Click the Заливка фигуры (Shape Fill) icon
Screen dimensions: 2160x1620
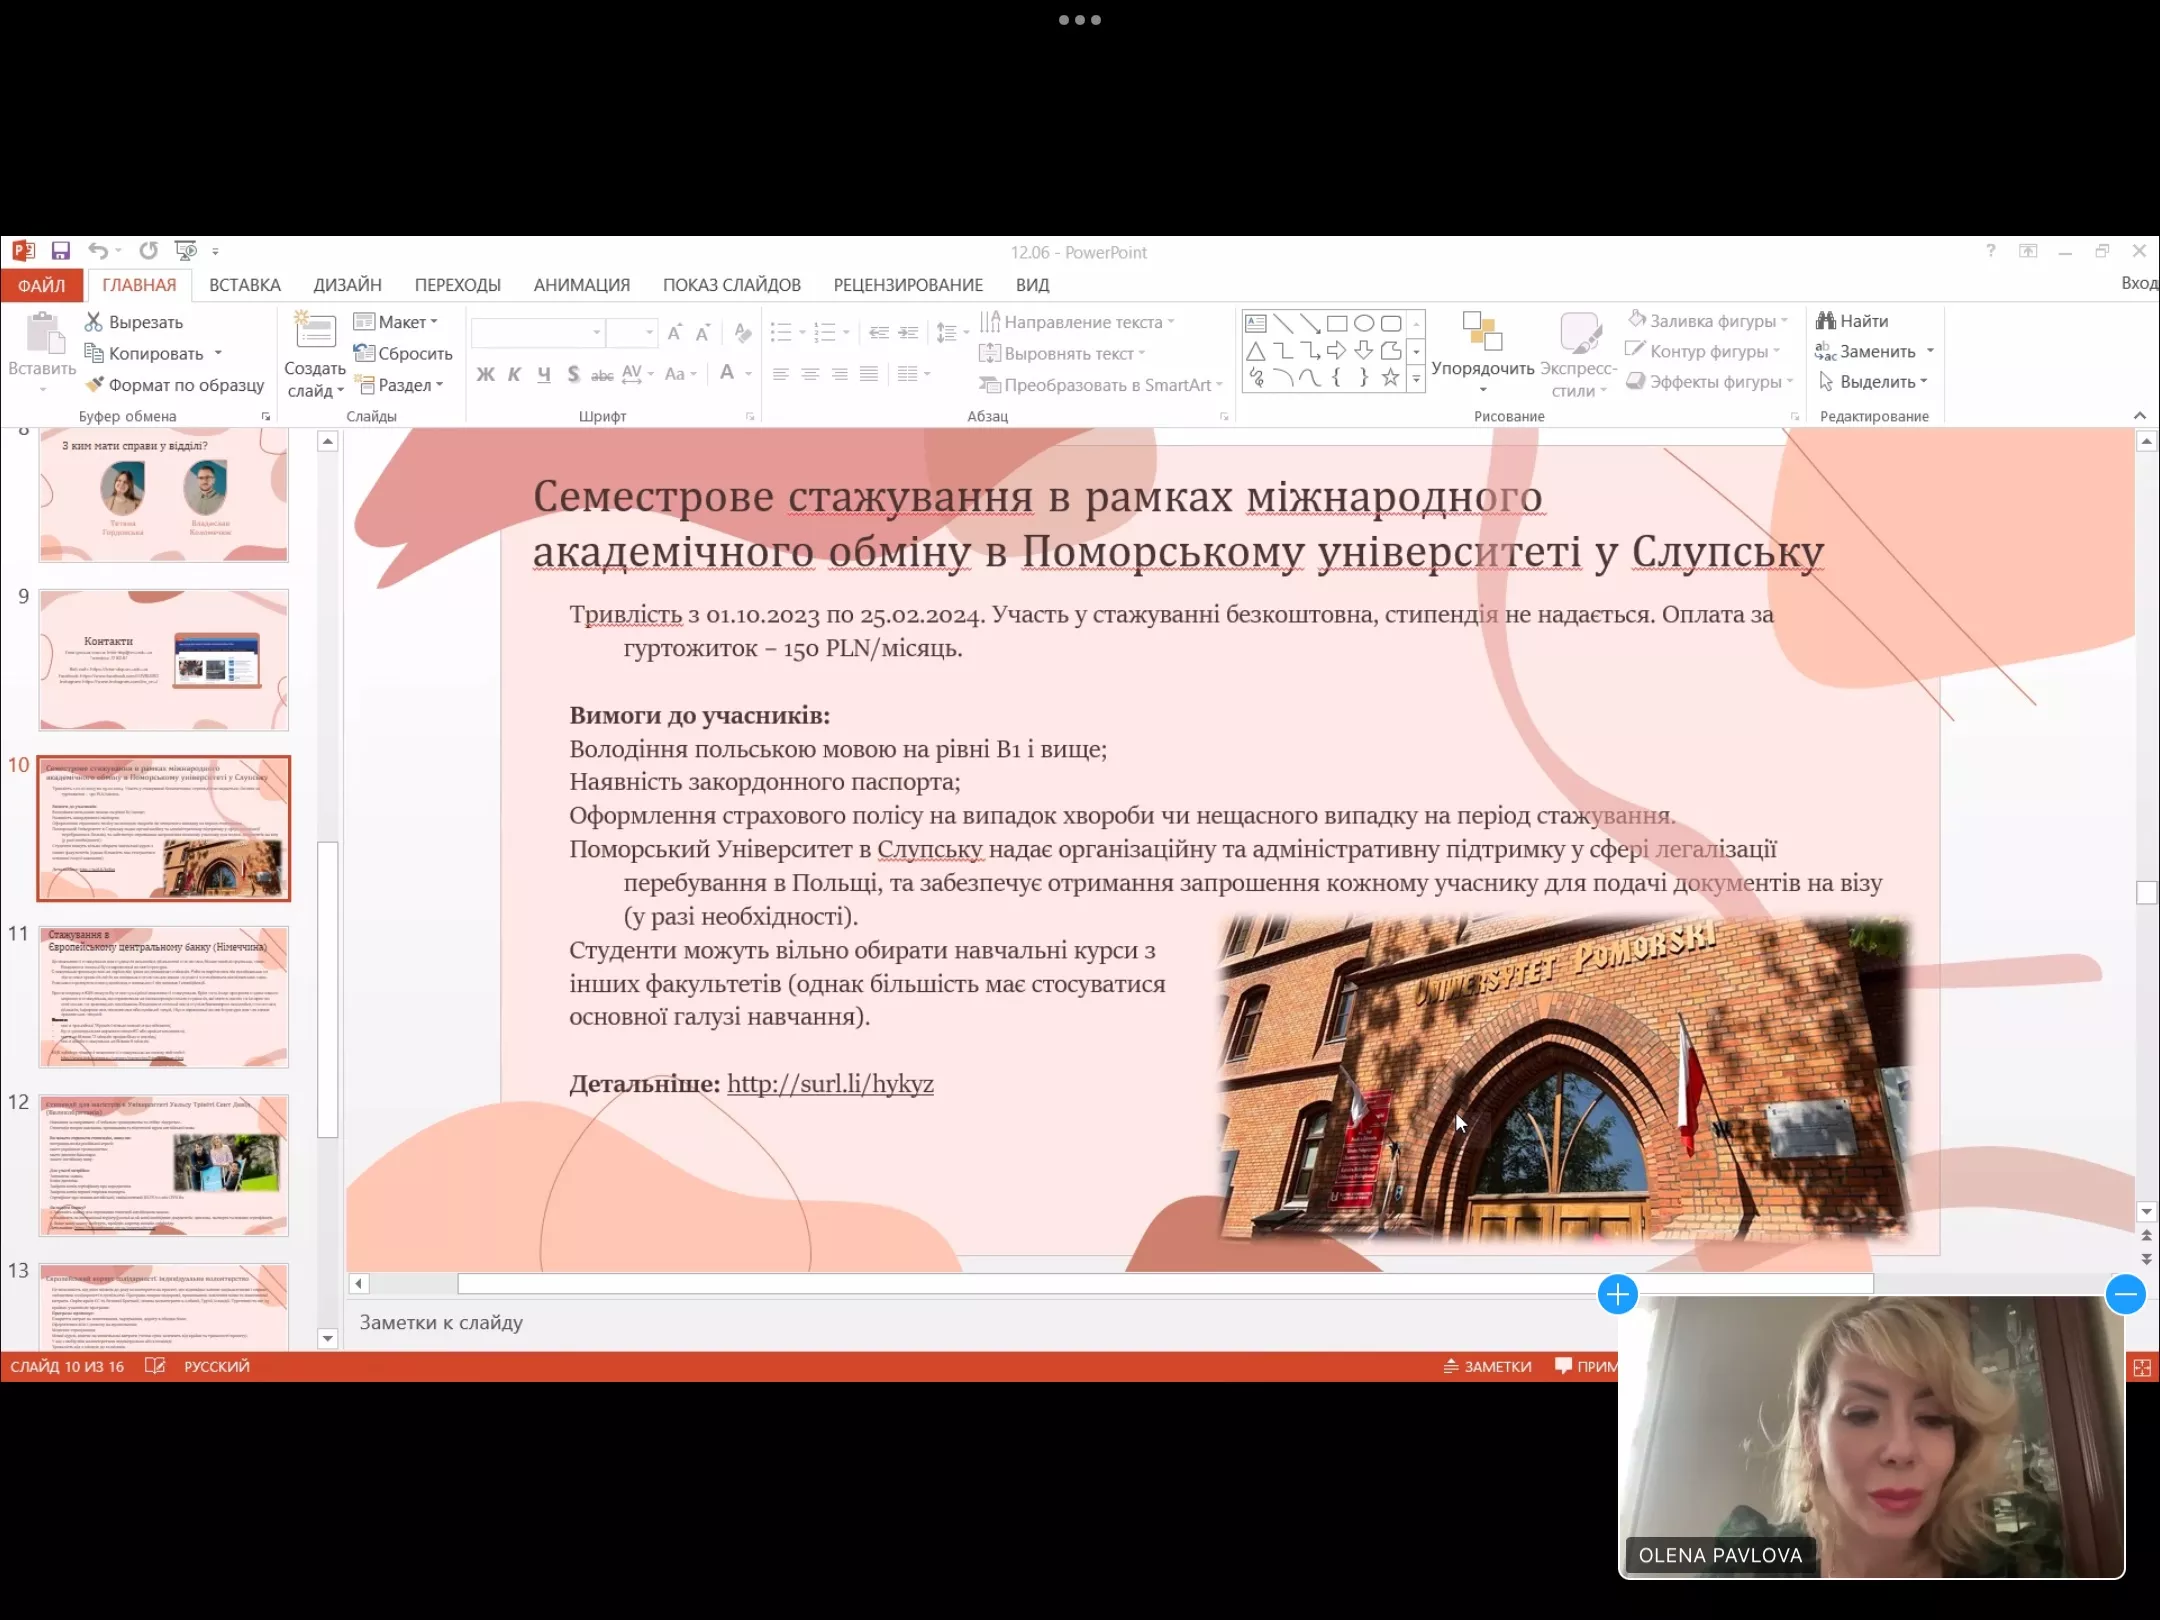1637,319
